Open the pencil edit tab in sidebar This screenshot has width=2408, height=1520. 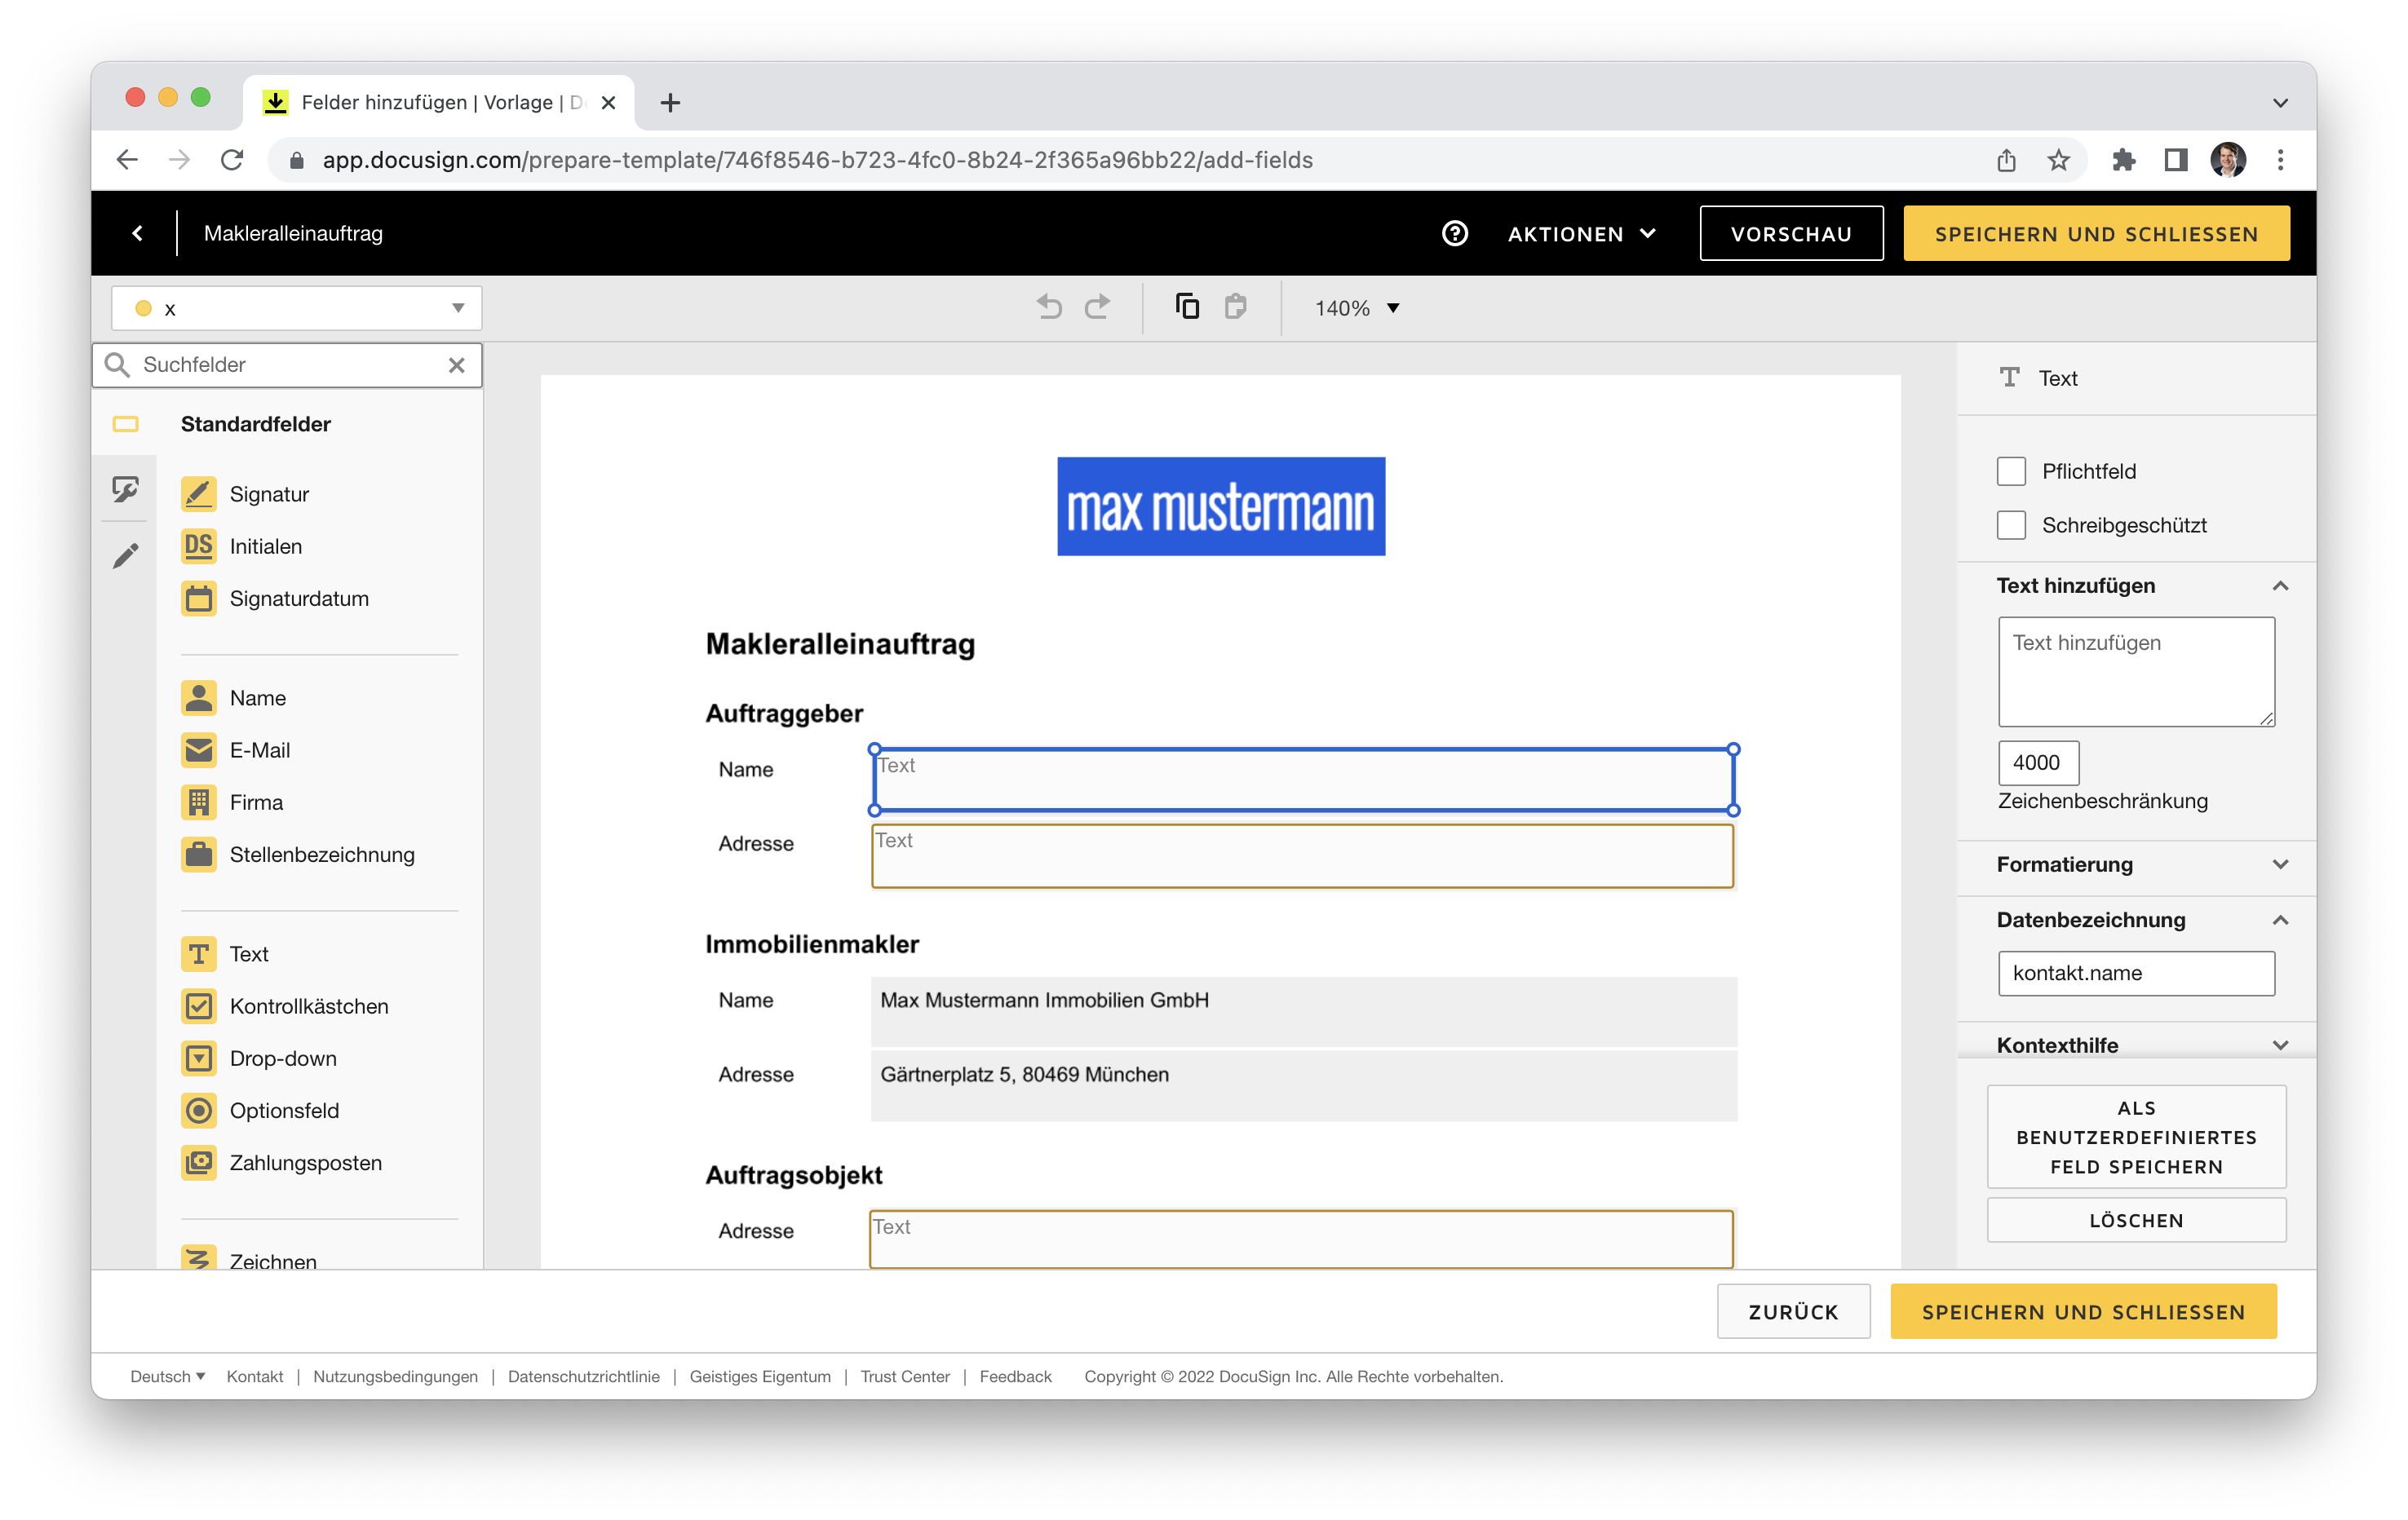click(126, 556)
